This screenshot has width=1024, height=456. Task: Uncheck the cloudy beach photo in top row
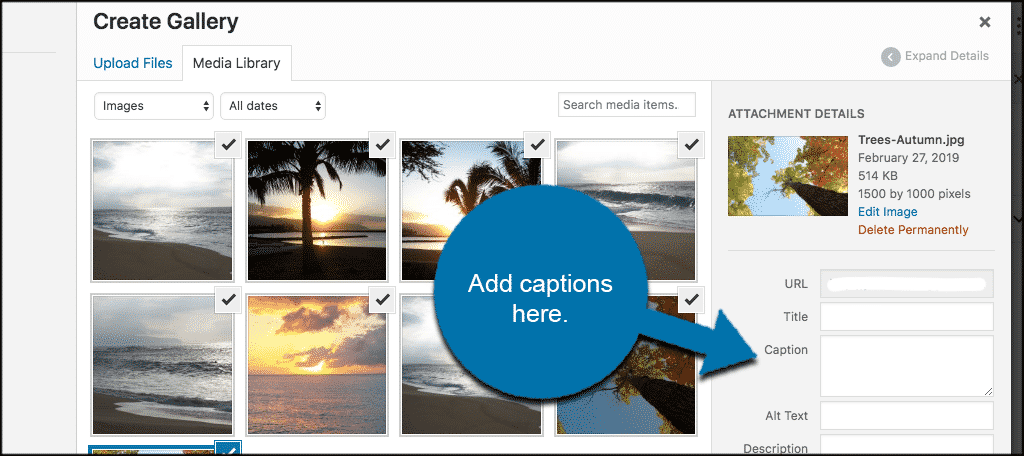[229, 144]
